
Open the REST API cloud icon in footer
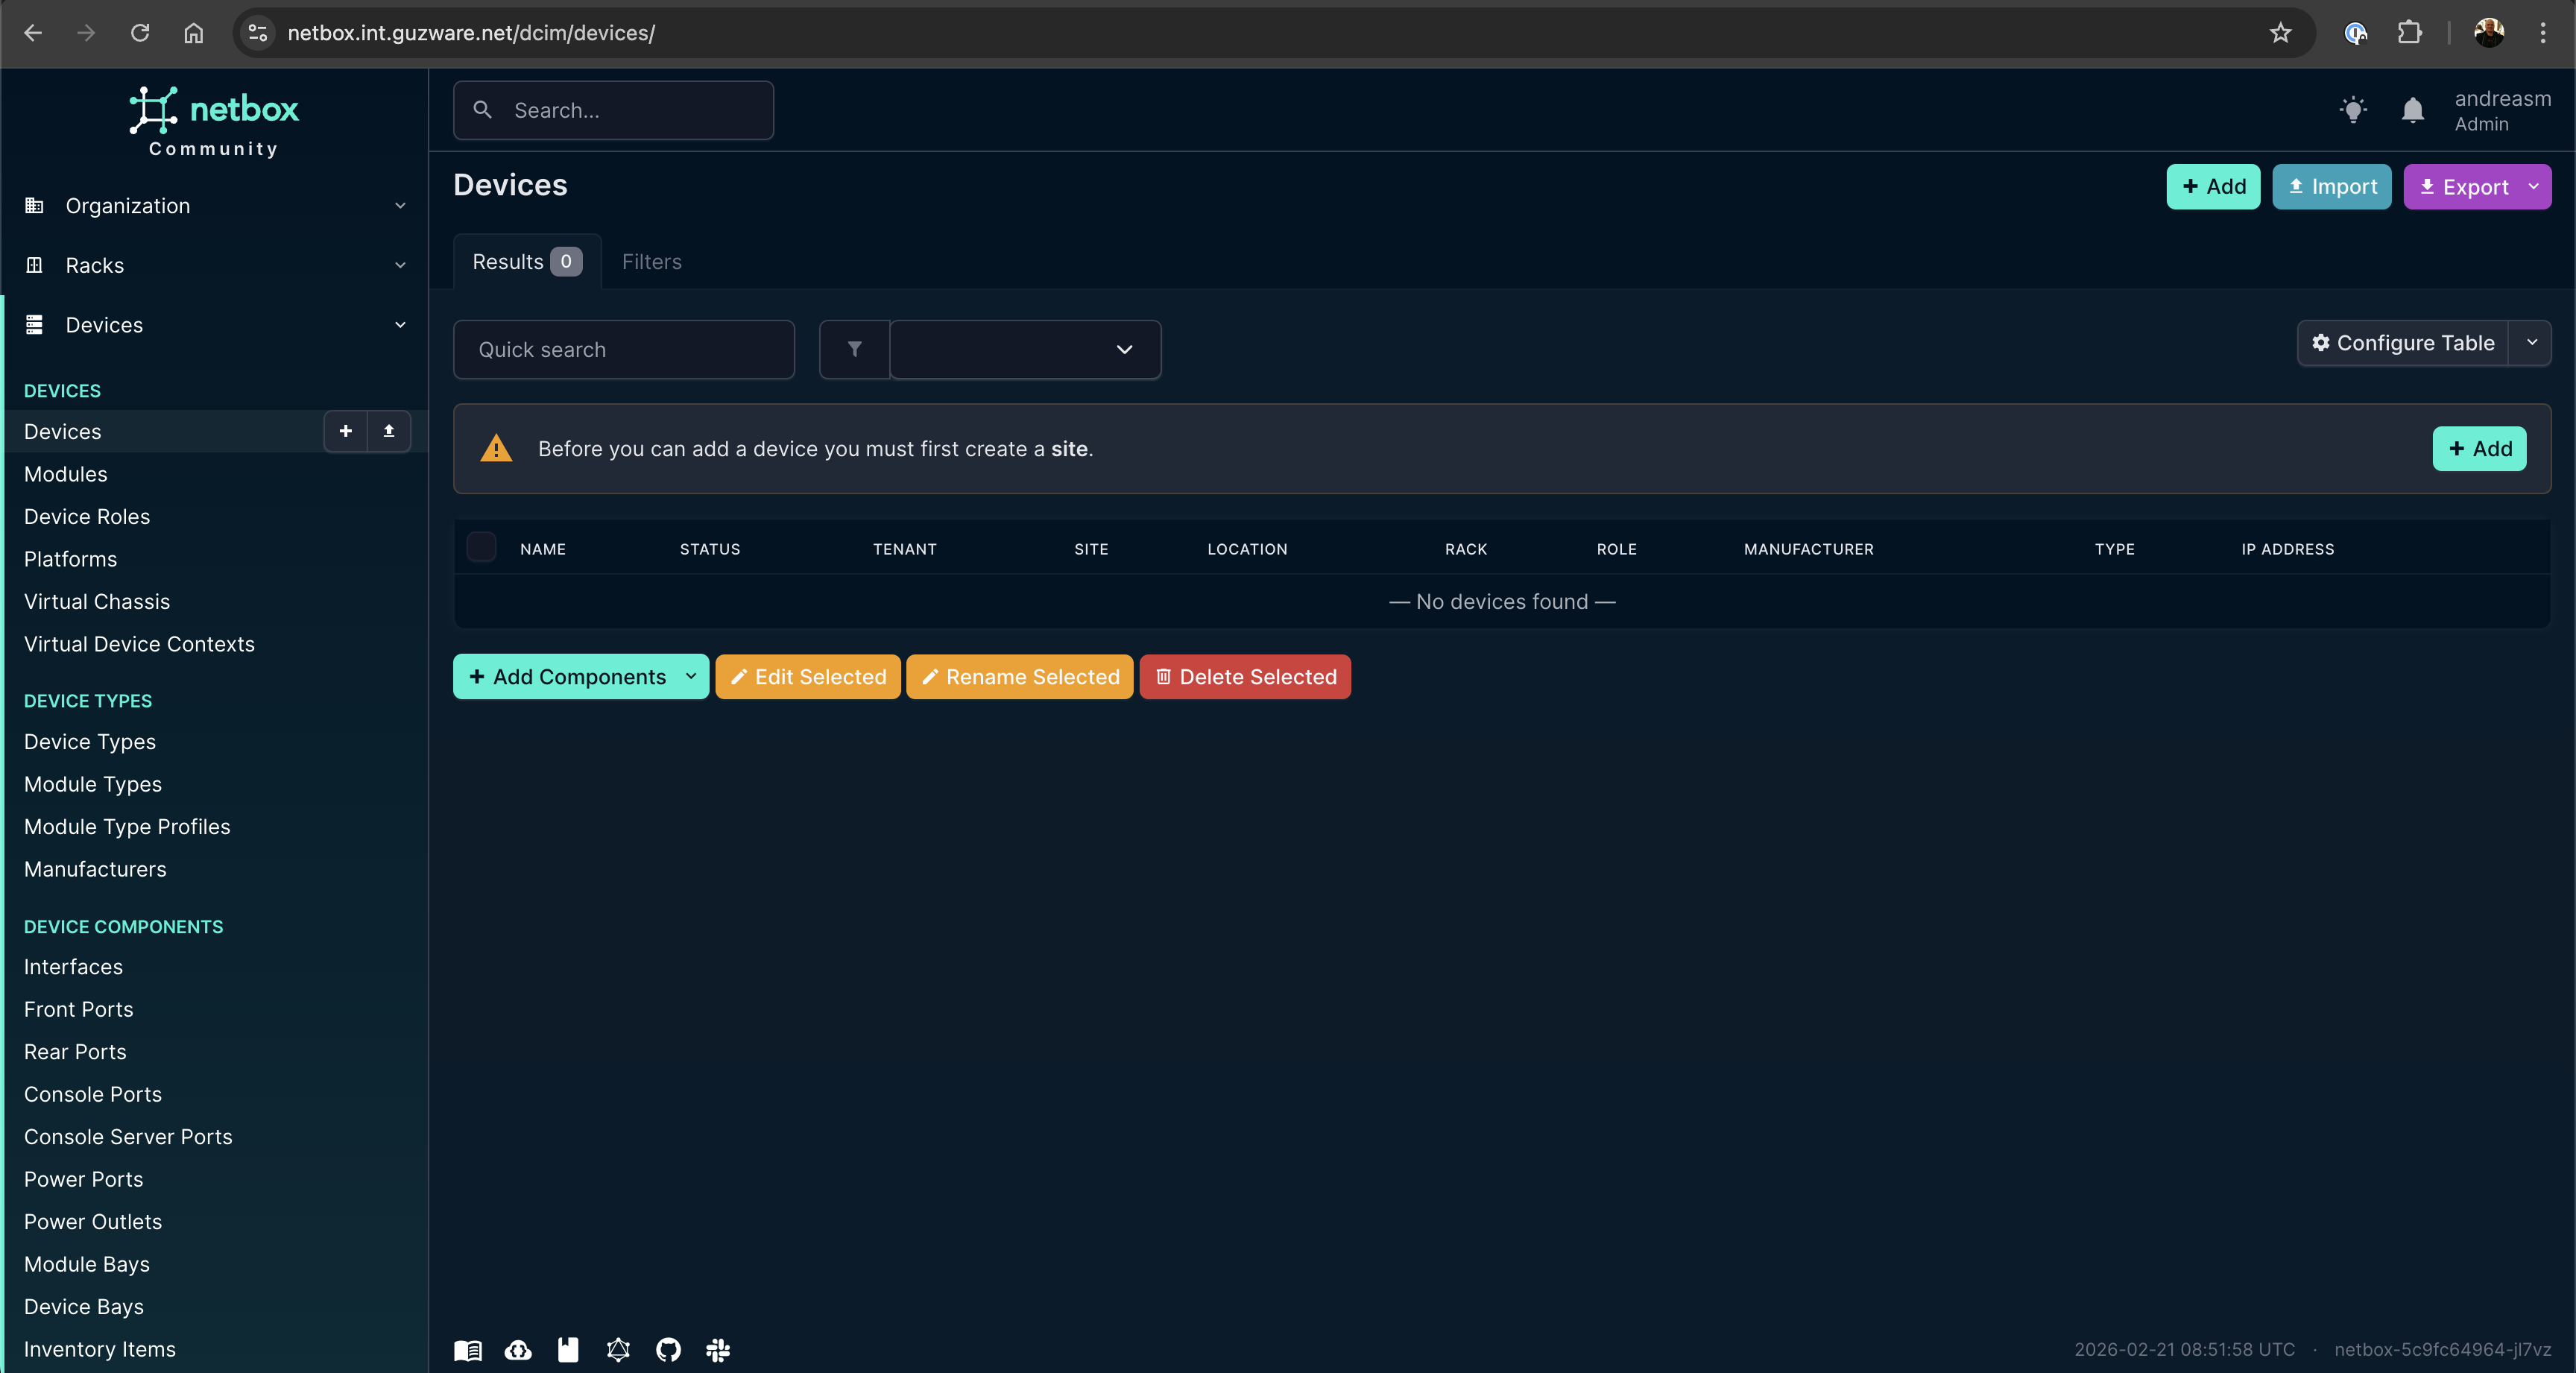[x=518, y=1350]
